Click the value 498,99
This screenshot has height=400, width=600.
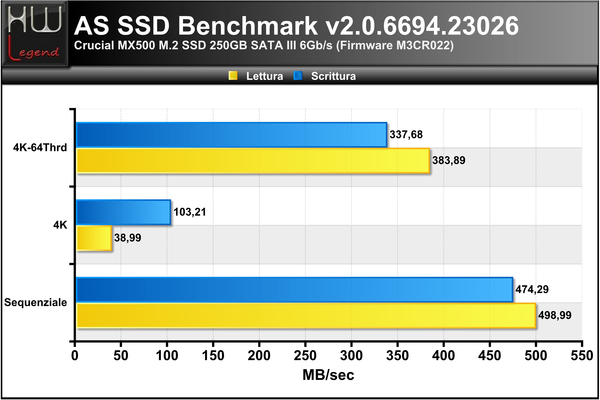tap(555, 315)
